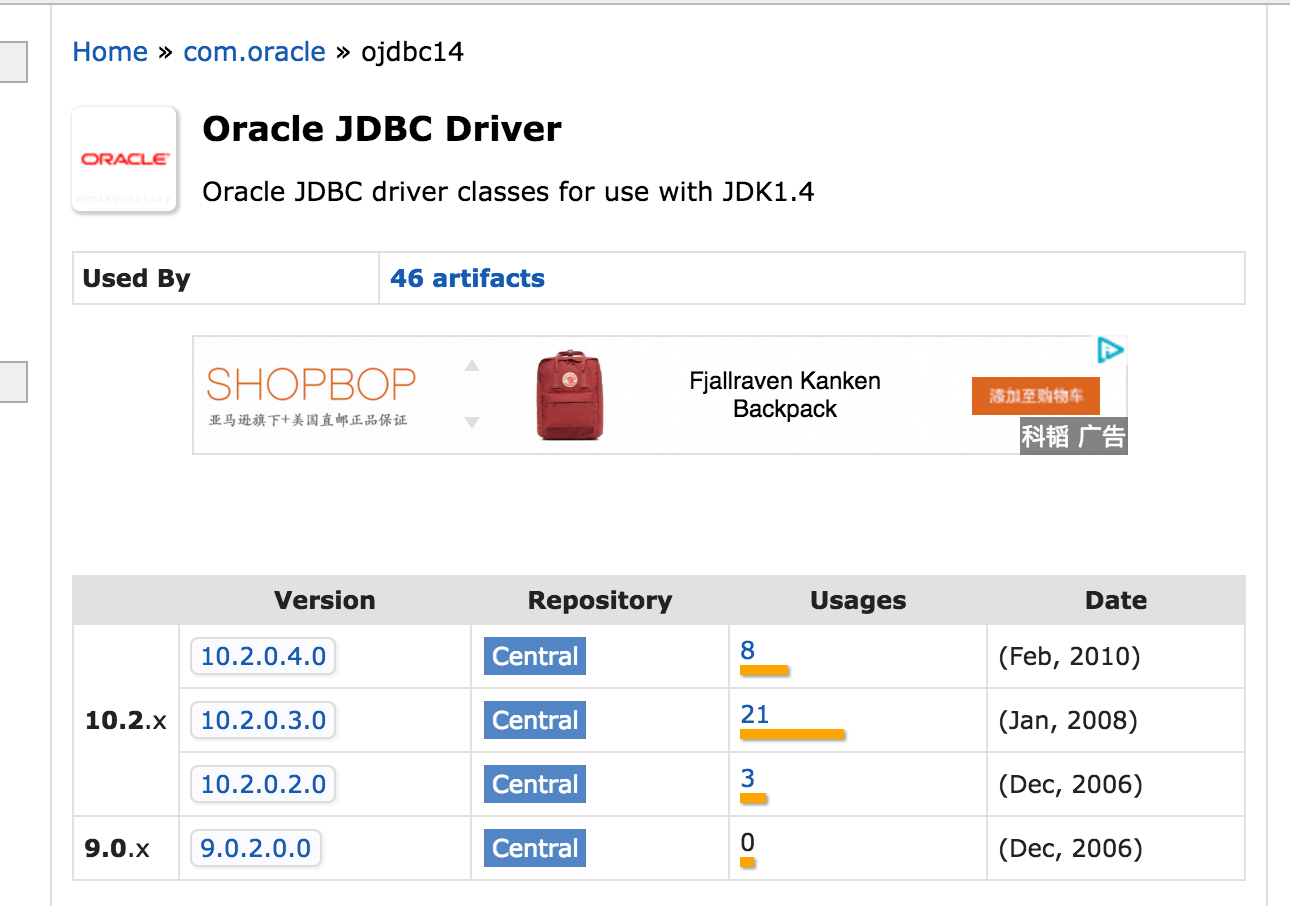Click the red Kanken backpack image
Screen dimensions: 1290x906
pos(572,395)
